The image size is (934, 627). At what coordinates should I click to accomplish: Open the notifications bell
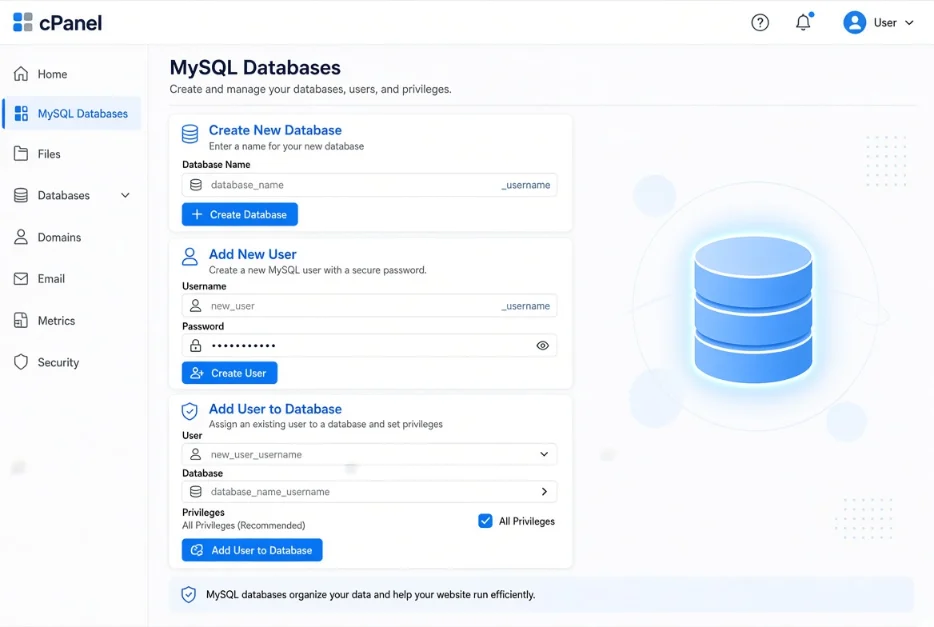tap(804, 22)
